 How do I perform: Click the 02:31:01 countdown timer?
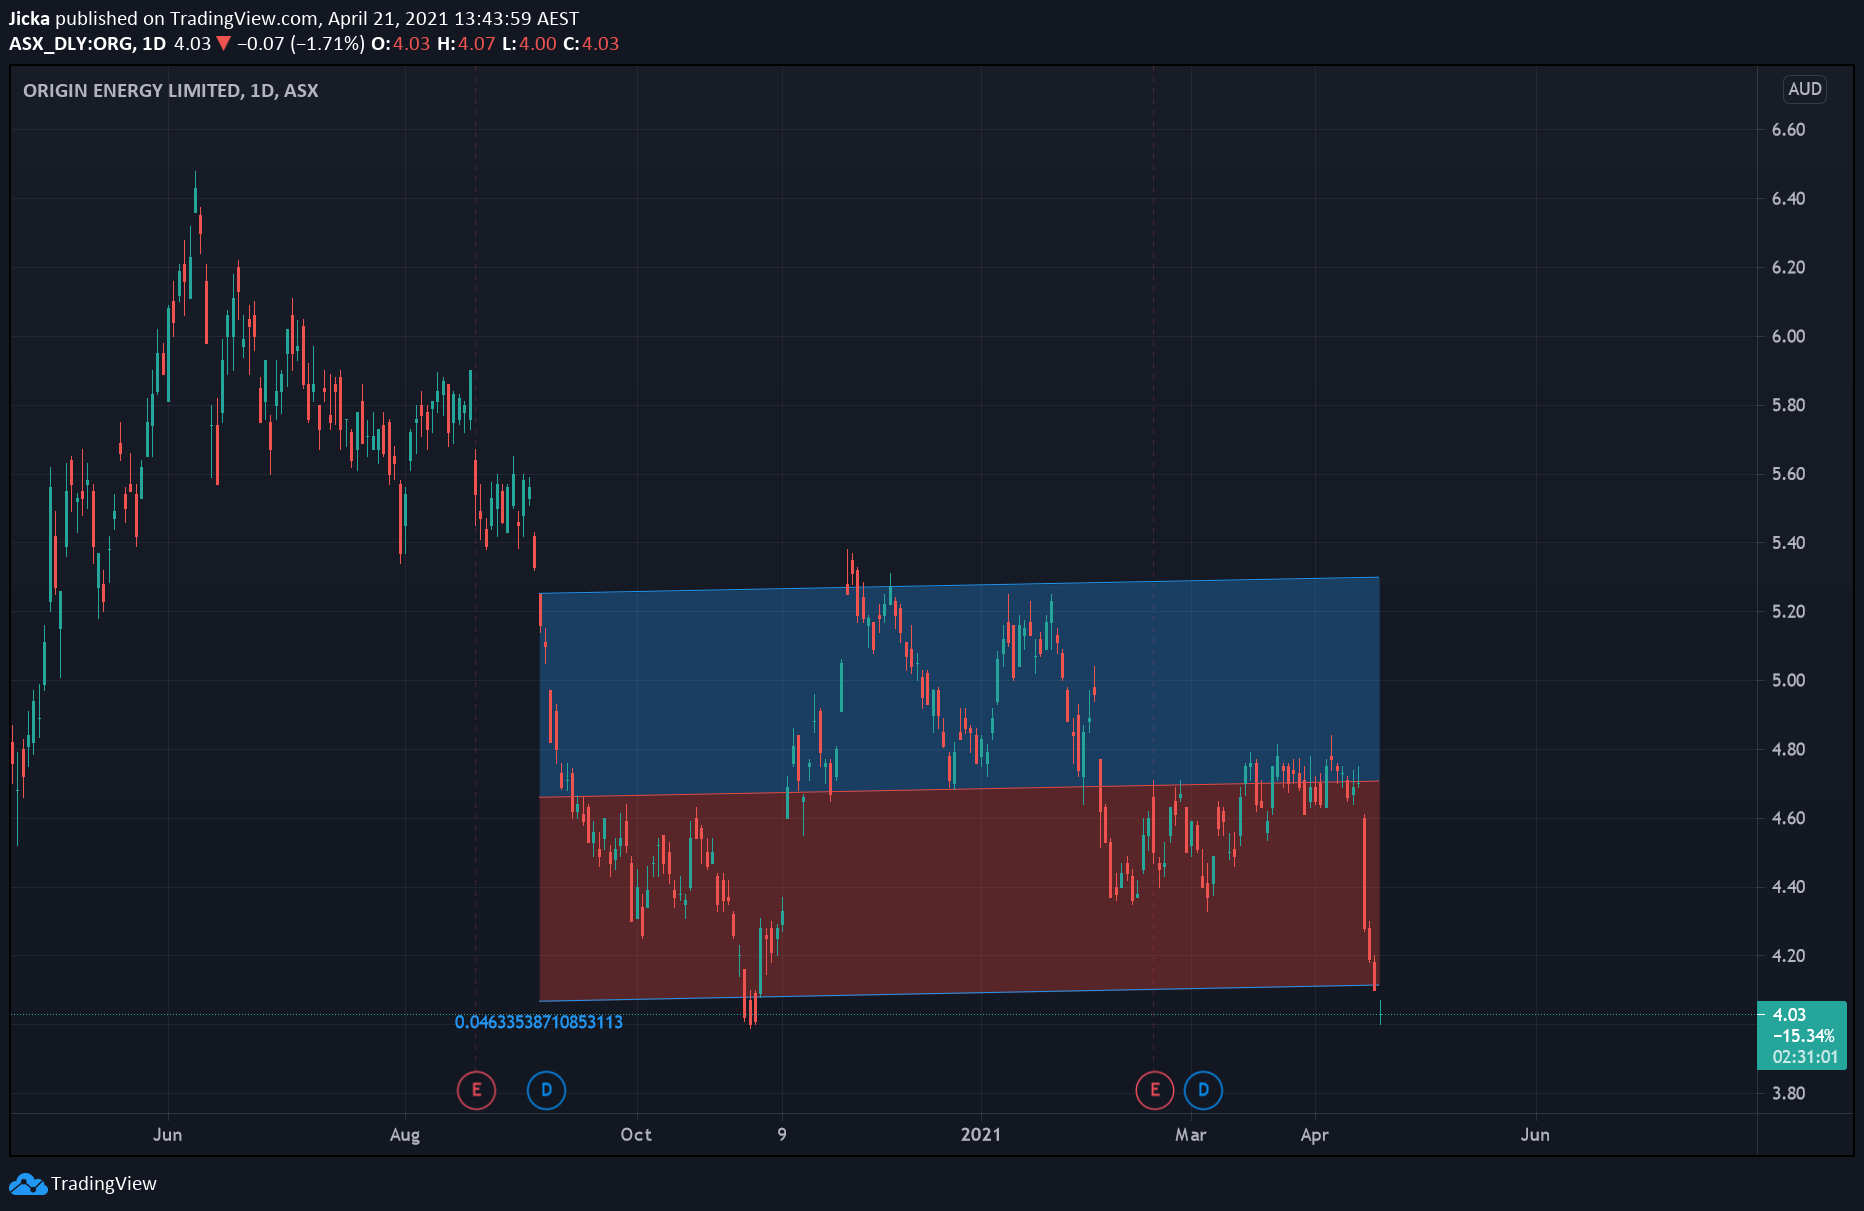(1805, 1057)
